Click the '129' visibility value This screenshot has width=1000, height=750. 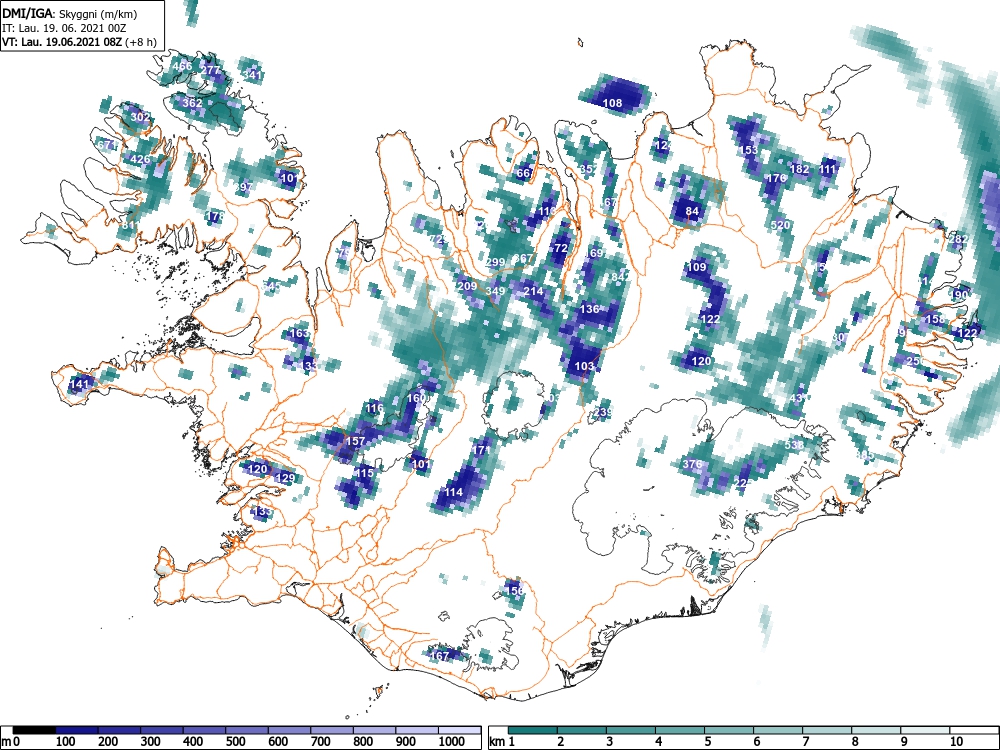pos(284,478)
